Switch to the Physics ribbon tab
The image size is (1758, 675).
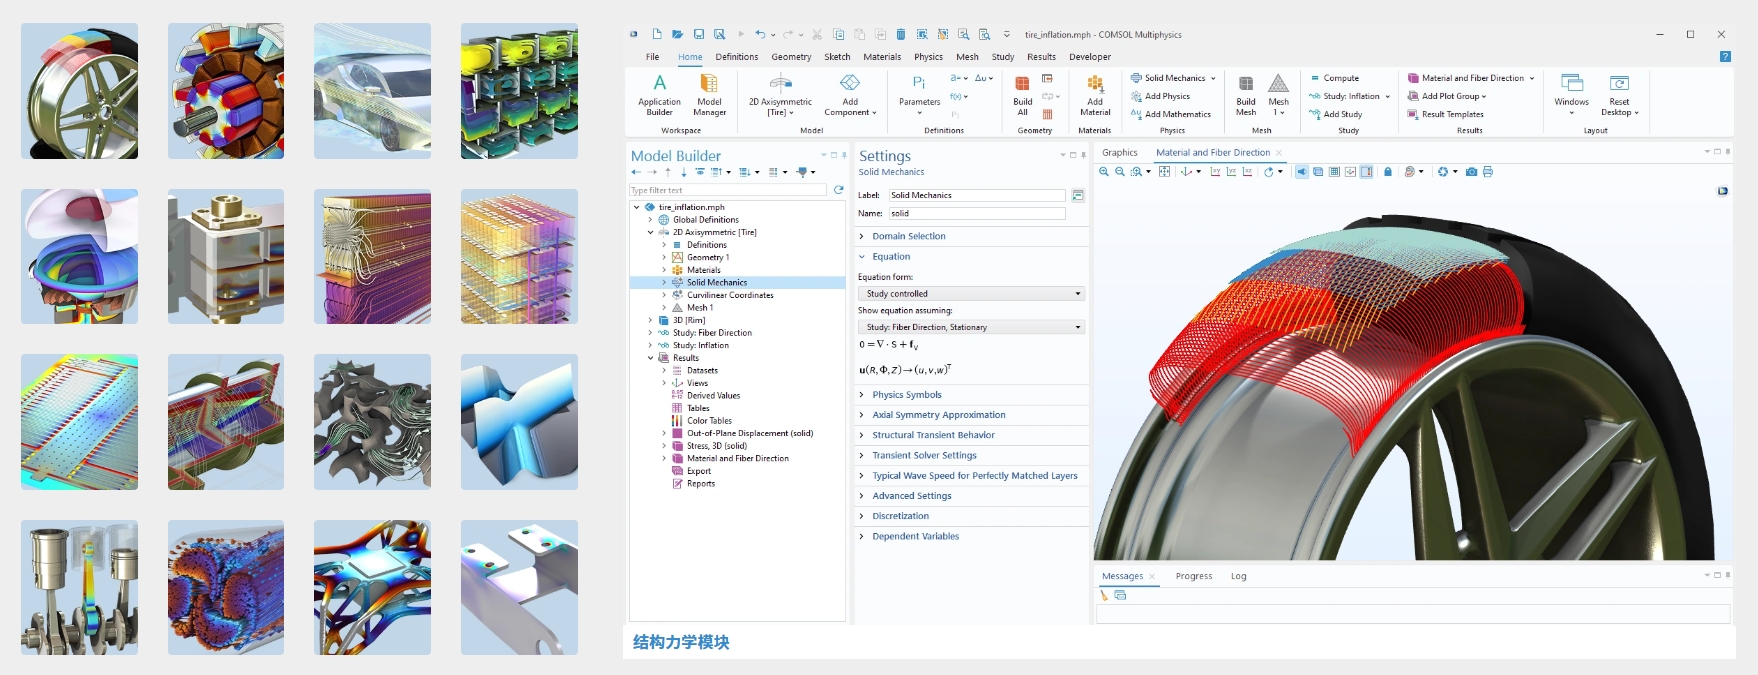point(928,57)
